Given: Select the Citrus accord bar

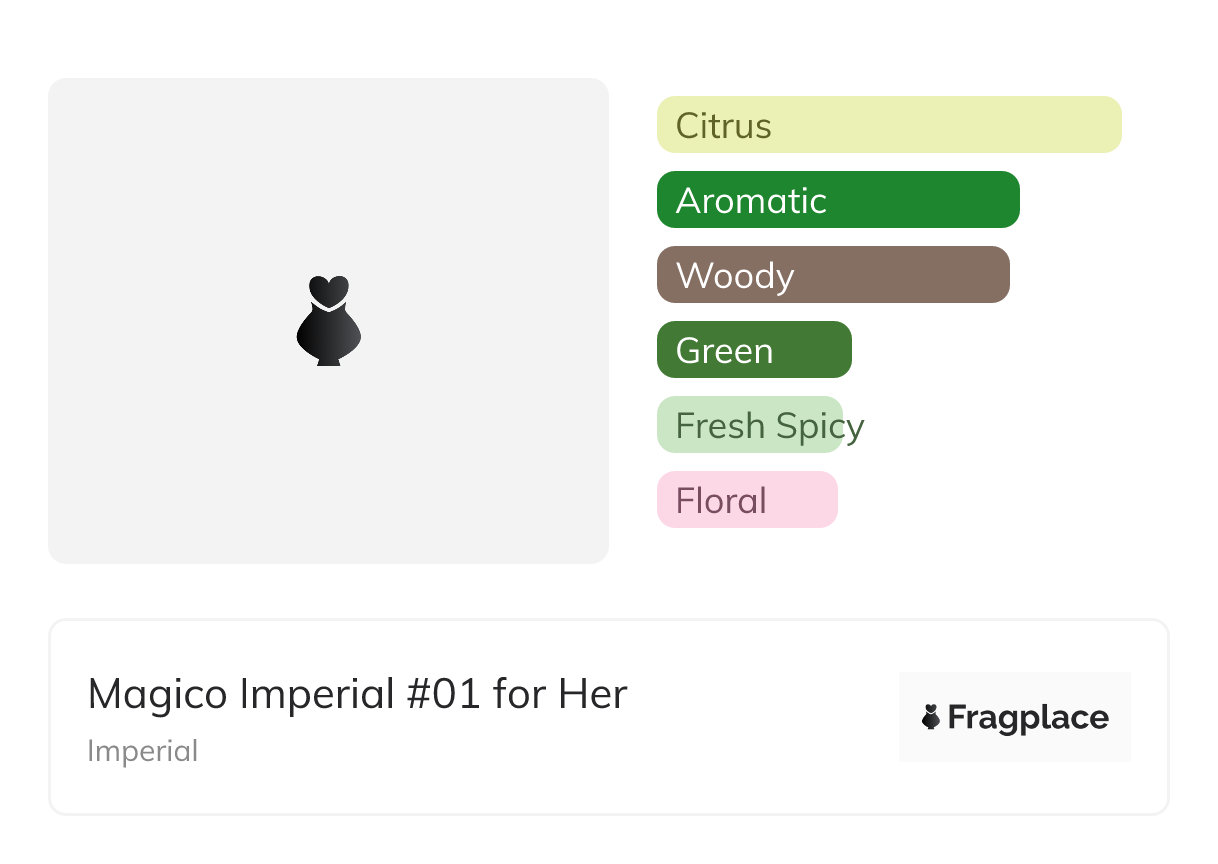Looking at the screenshot, I should coord(889,125).
